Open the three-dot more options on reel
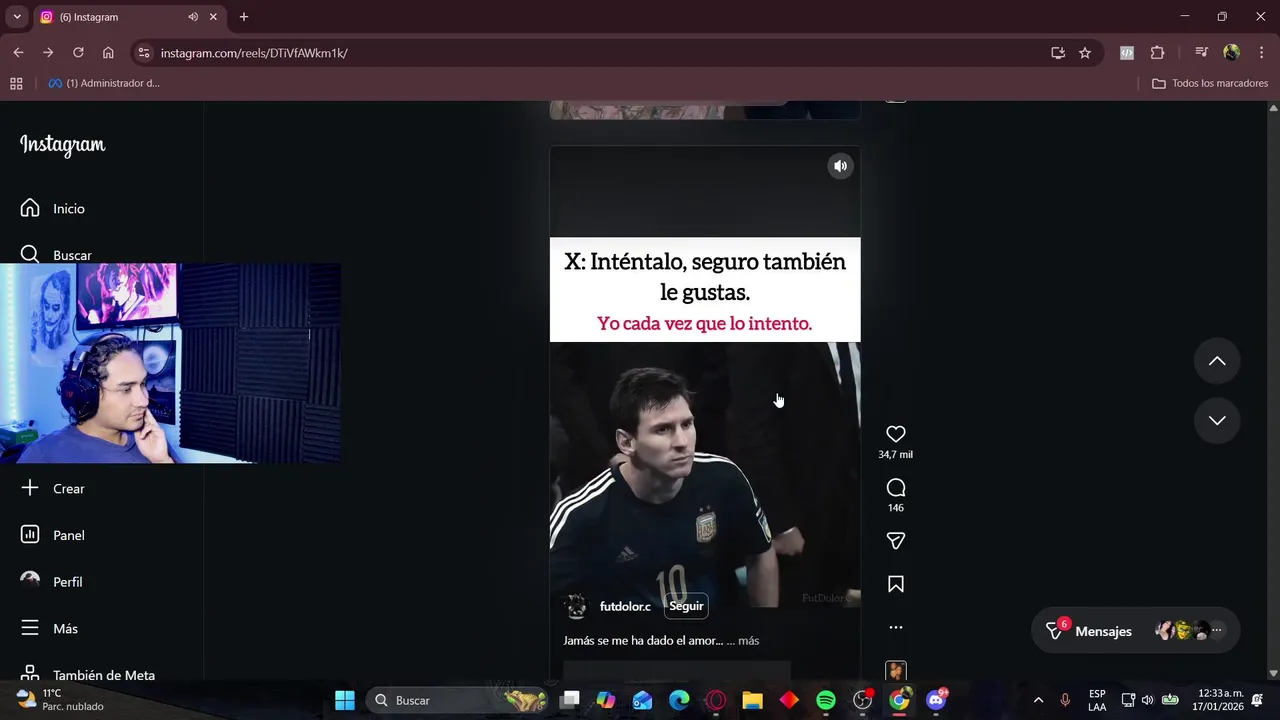Viewport: 1280px width, 720px height. point(896,628)
